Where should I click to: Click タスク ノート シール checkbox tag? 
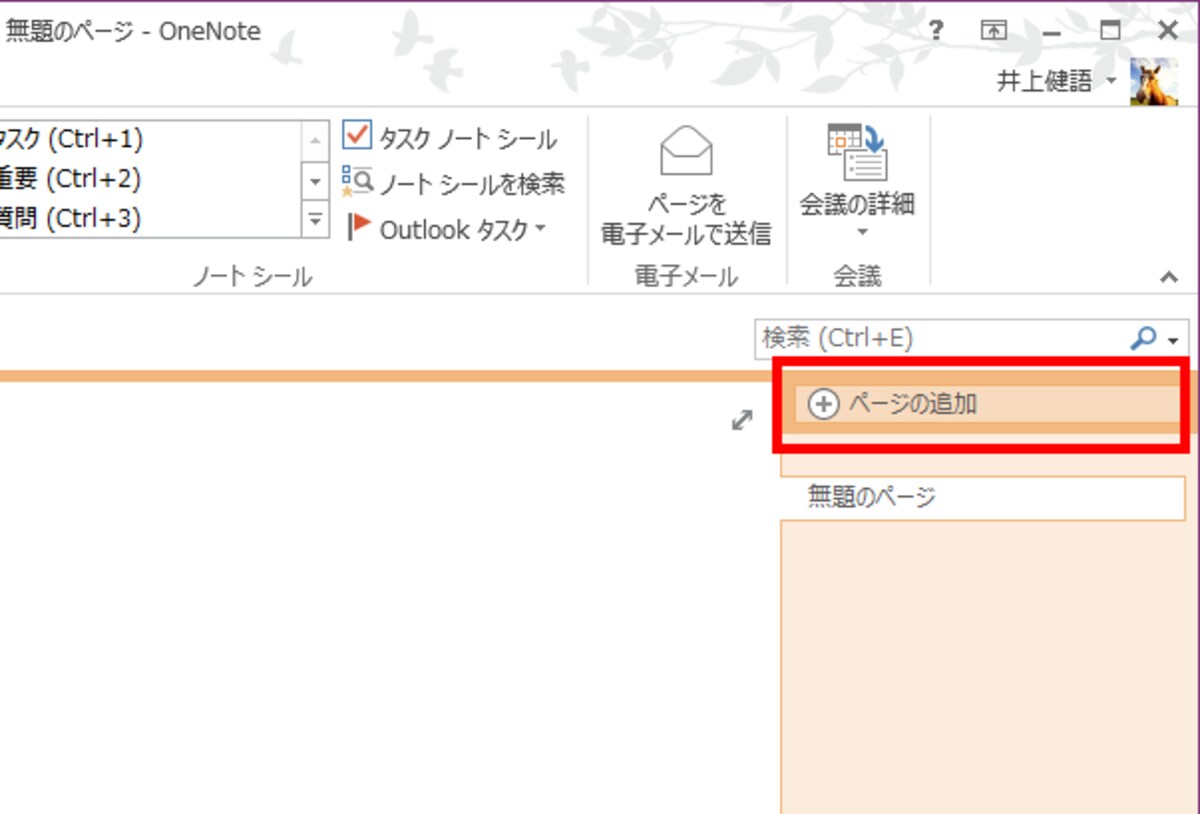(451, 137)
